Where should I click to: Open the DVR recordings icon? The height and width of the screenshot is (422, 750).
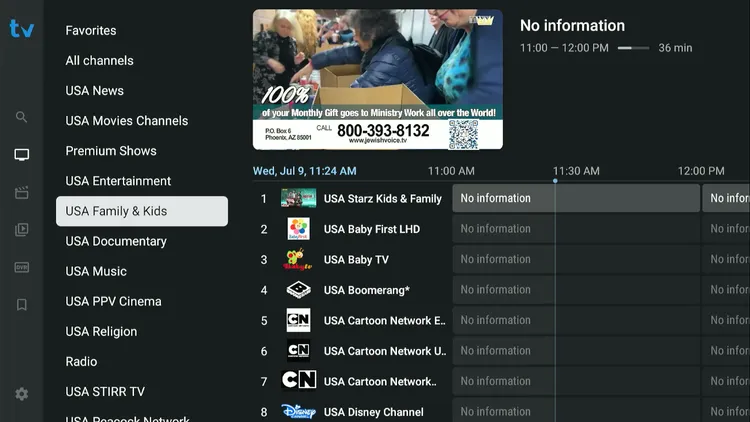click(22, 267)
